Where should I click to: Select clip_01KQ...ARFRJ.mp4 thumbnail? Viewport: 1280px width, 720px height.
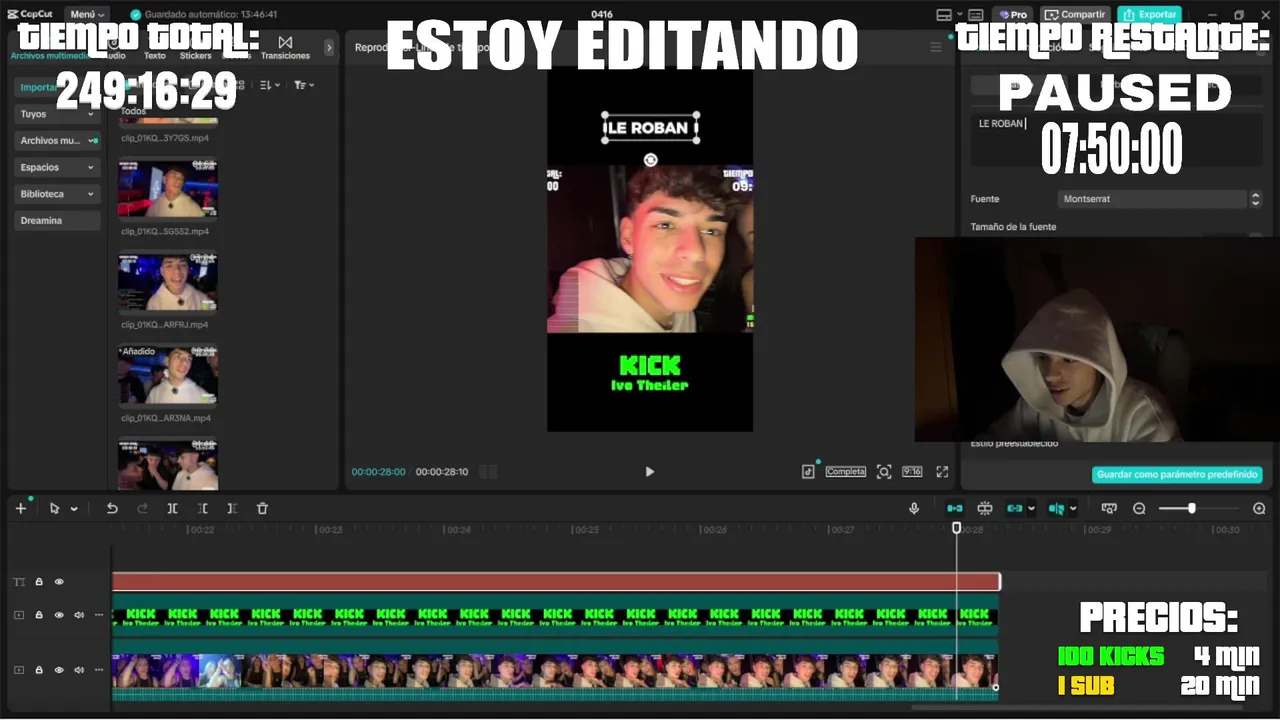[x=168, y=281]
